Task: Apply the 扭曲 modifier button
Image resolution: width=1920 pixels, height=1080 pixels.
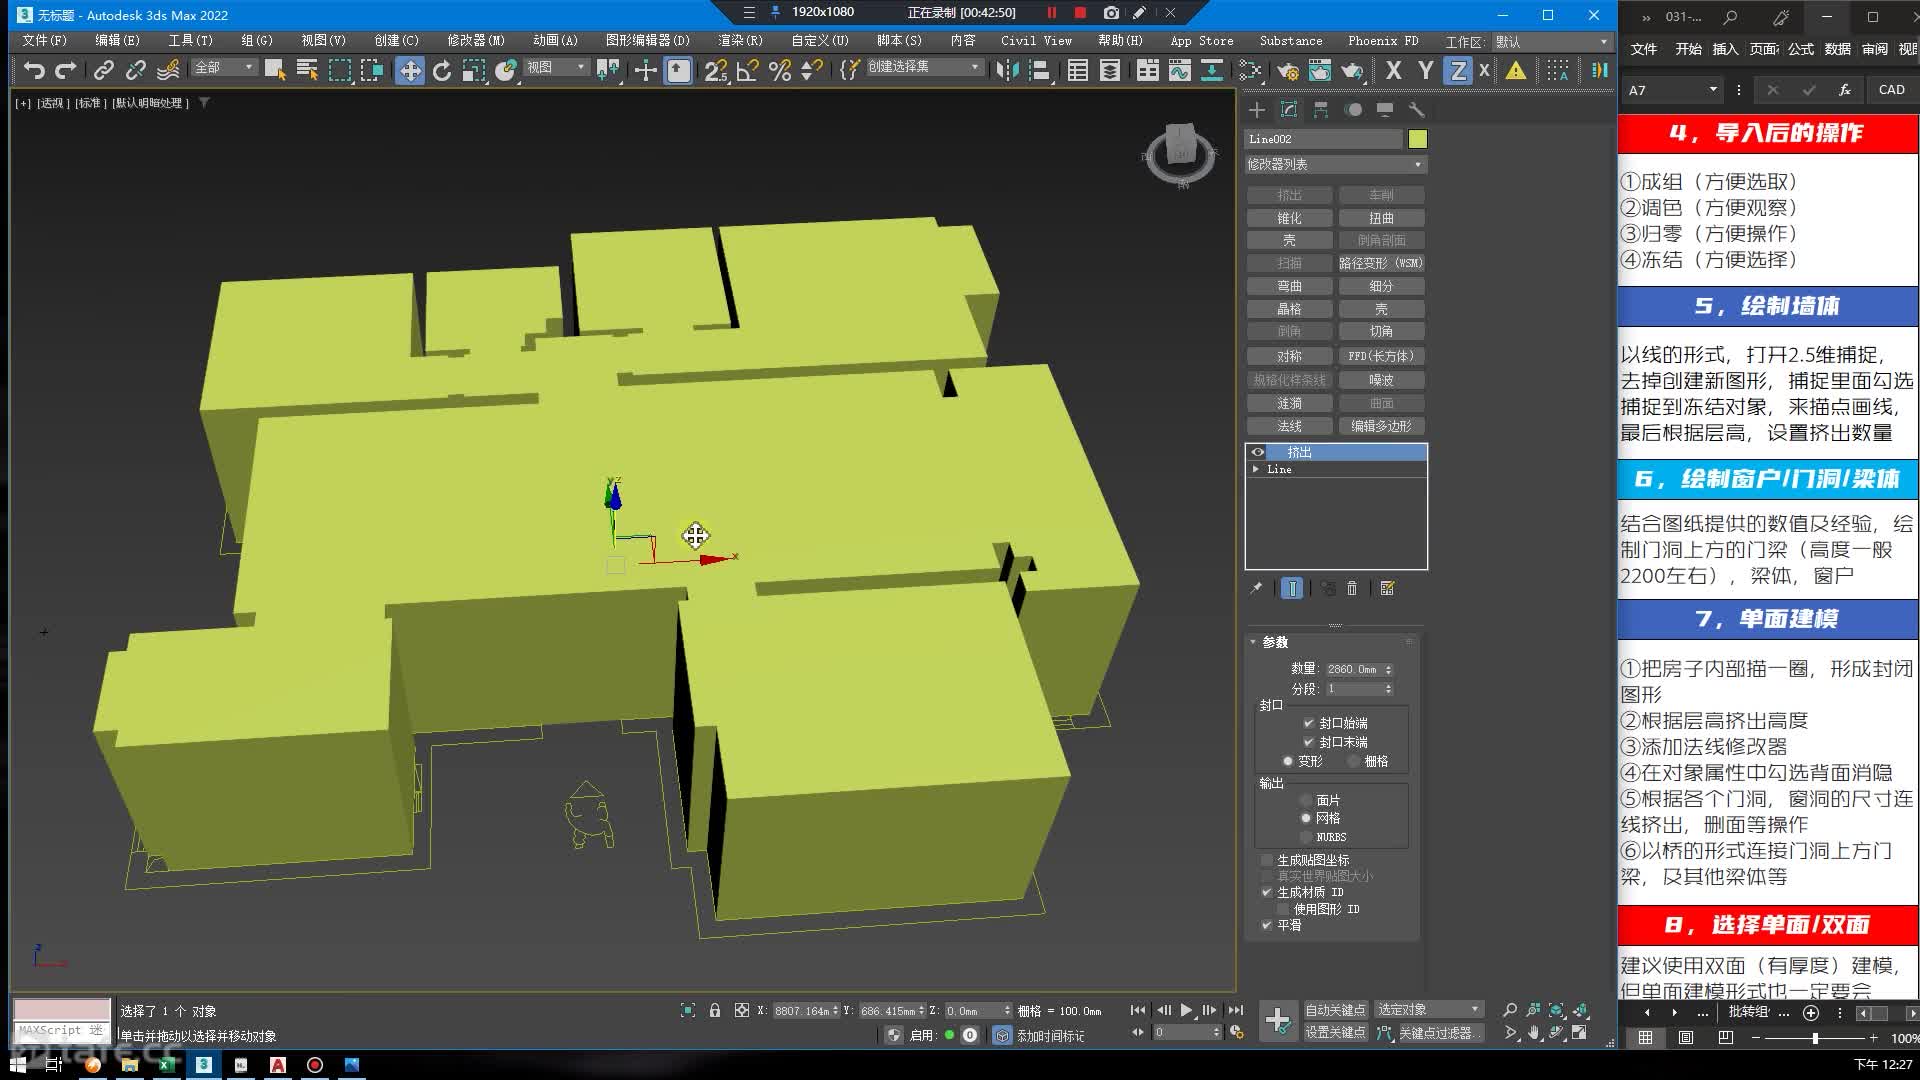Action: 1381,218
